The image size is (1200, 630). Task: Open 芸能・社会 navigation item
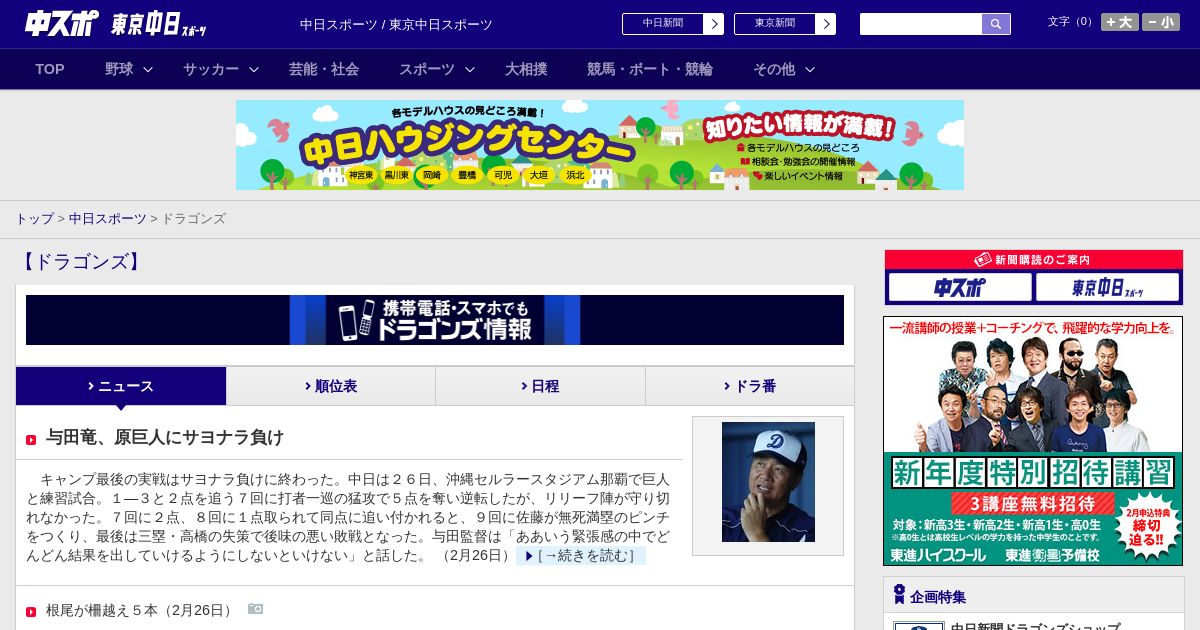[x=324, y=69]
